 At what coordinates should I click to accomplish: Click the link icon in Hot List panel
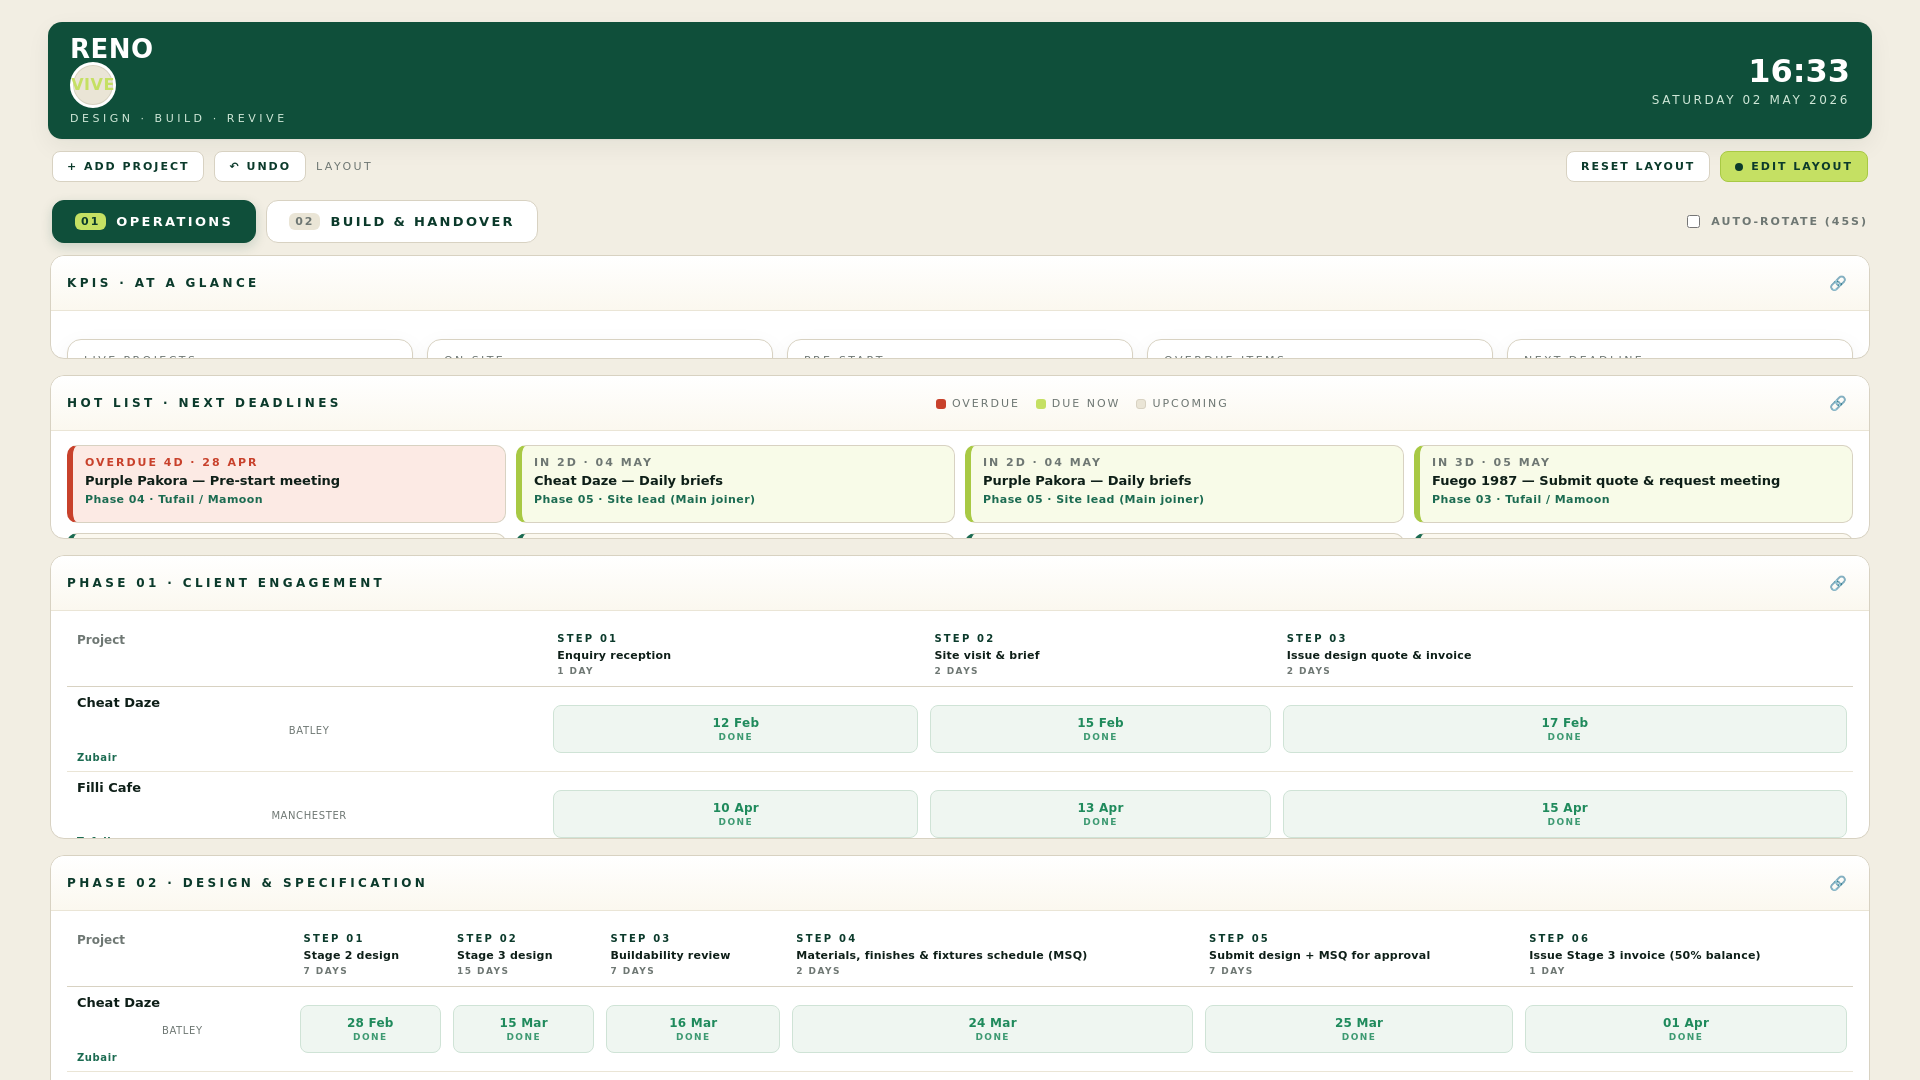[x=1838, y=403]
